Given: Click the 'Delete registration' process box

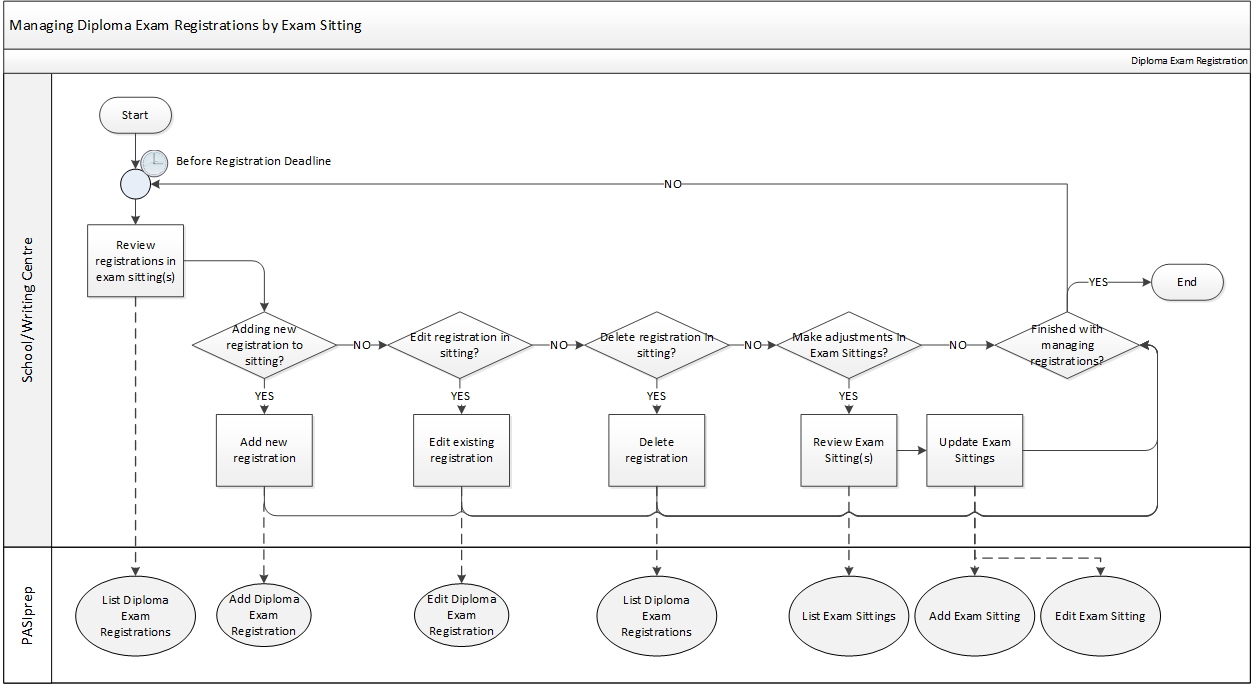Looking at the screenshot, I should coord(657,450).
